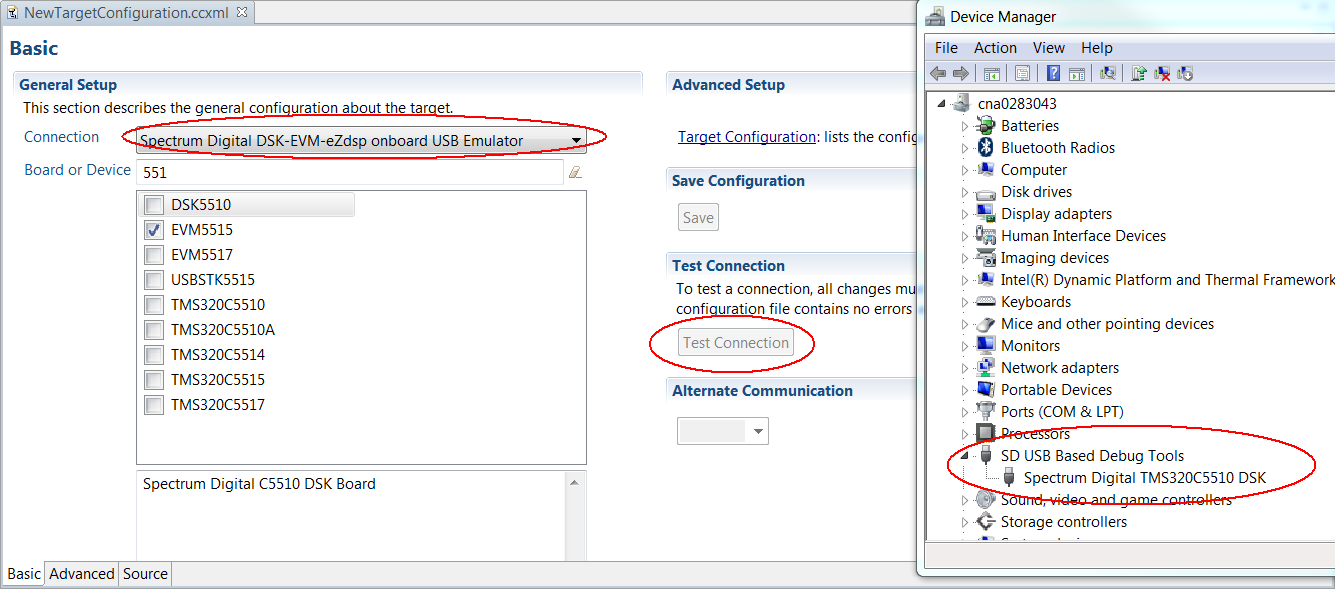This screenshot has width=1335, height=589.
Task: Collapse the cna0283043 root node
Action: tap(941, 104)
